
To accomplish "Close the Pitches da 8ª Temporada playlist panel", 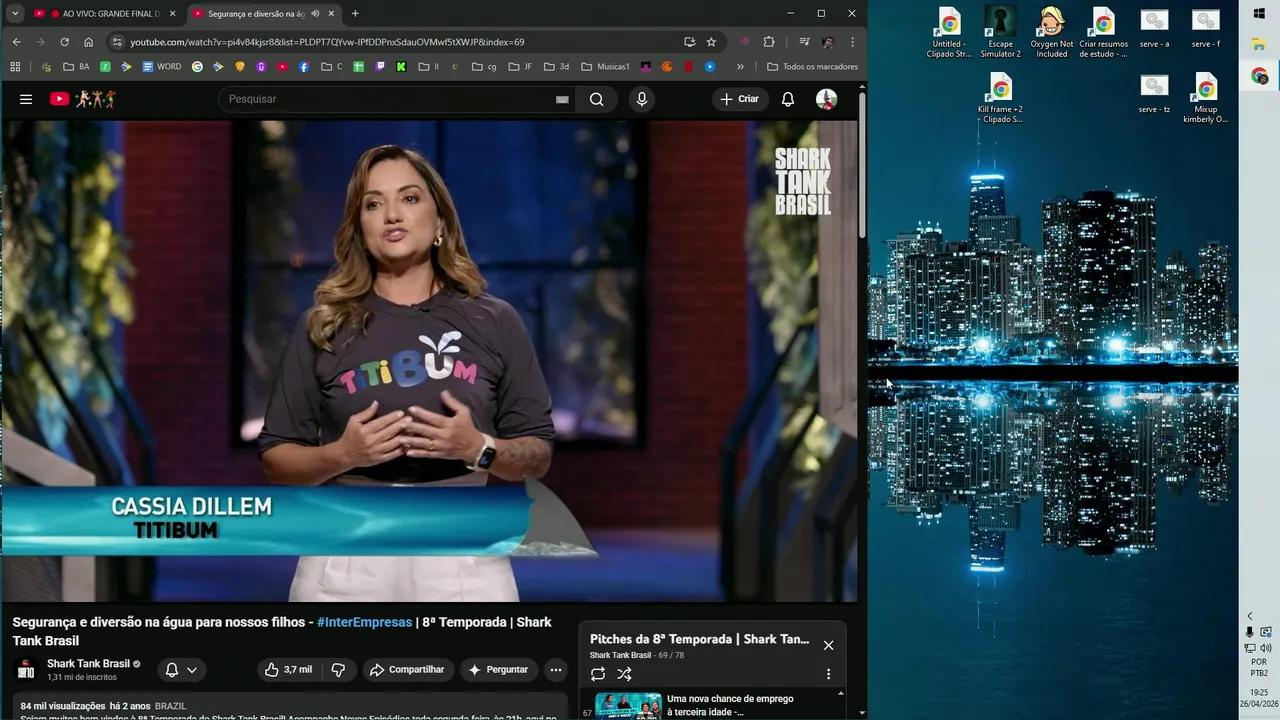I will click(x=828, y=645).
